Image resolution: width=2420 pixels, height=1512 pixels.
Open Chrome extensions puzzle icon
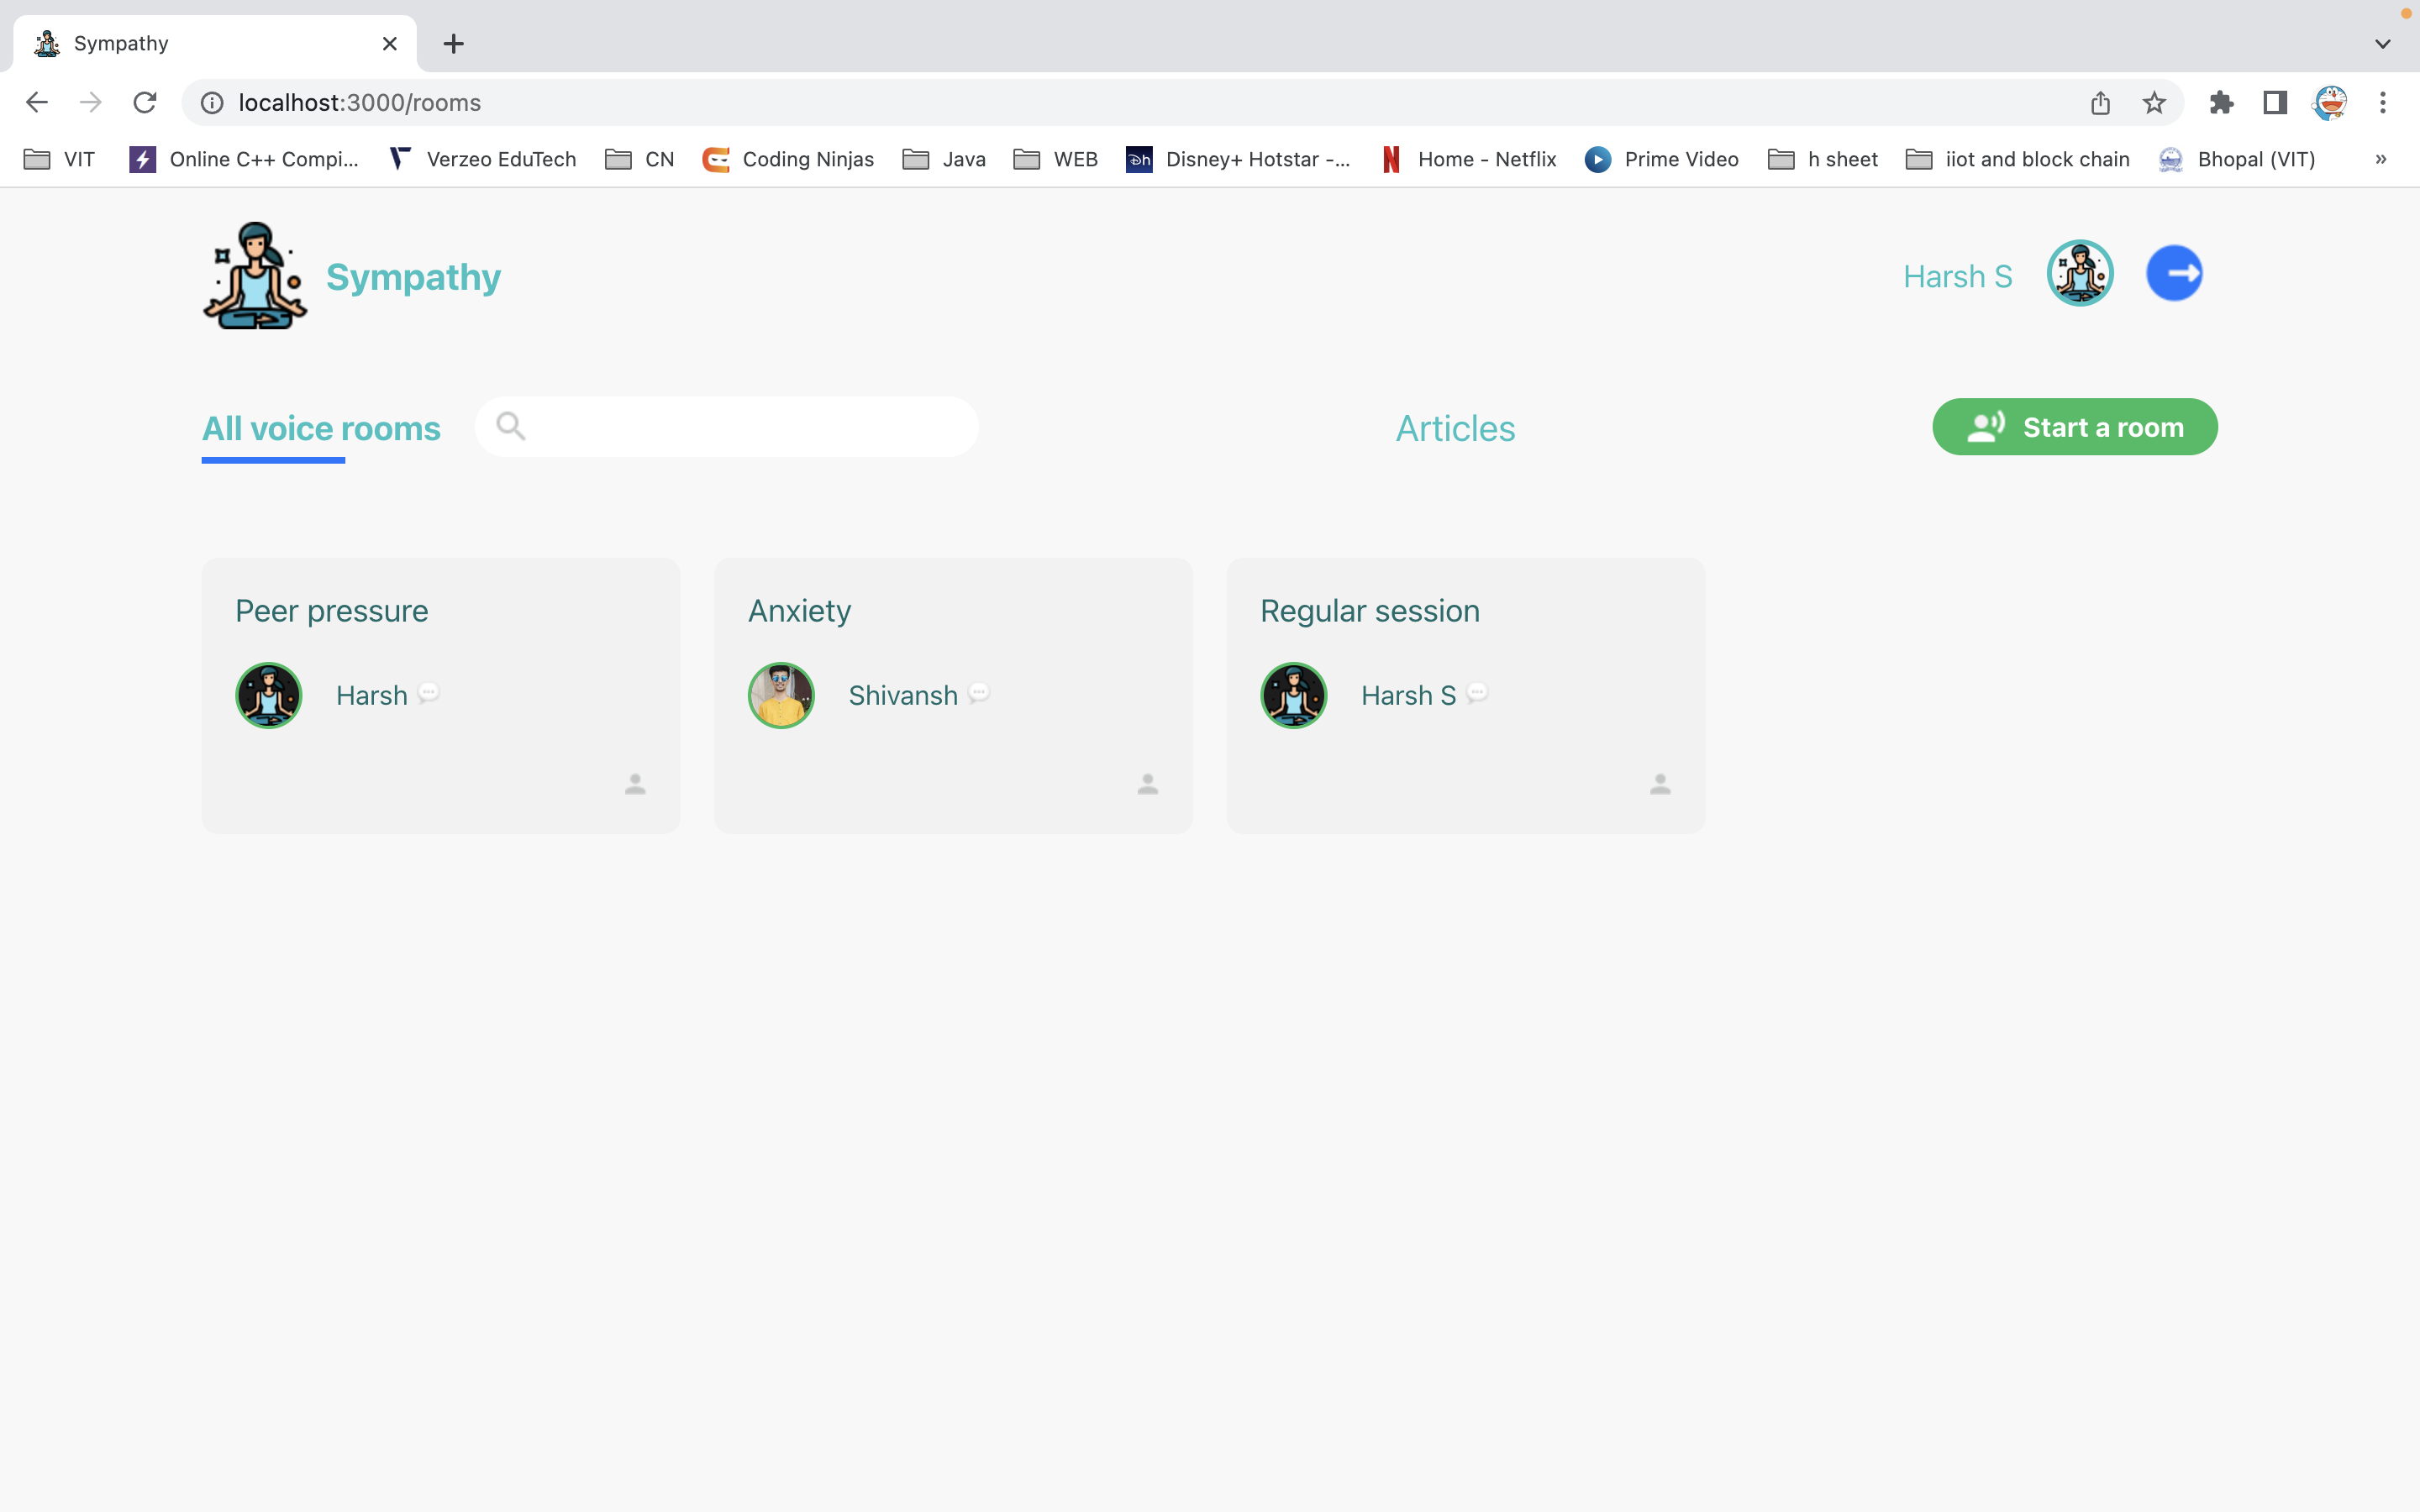pyautogui.click(x=2221, y=103)
